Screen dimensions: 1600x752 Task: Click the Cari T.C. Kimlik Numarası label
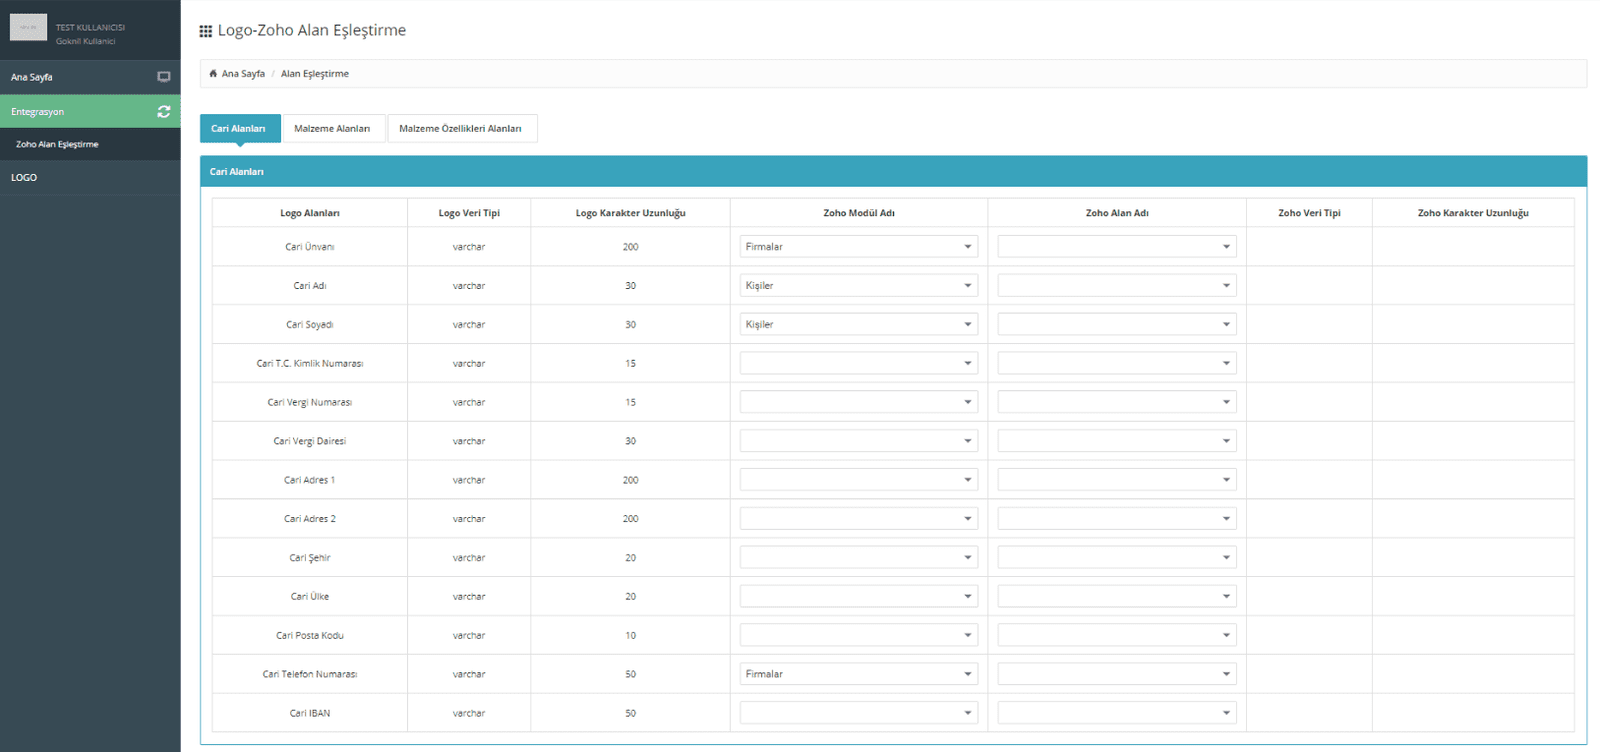[x=310, y=364]
